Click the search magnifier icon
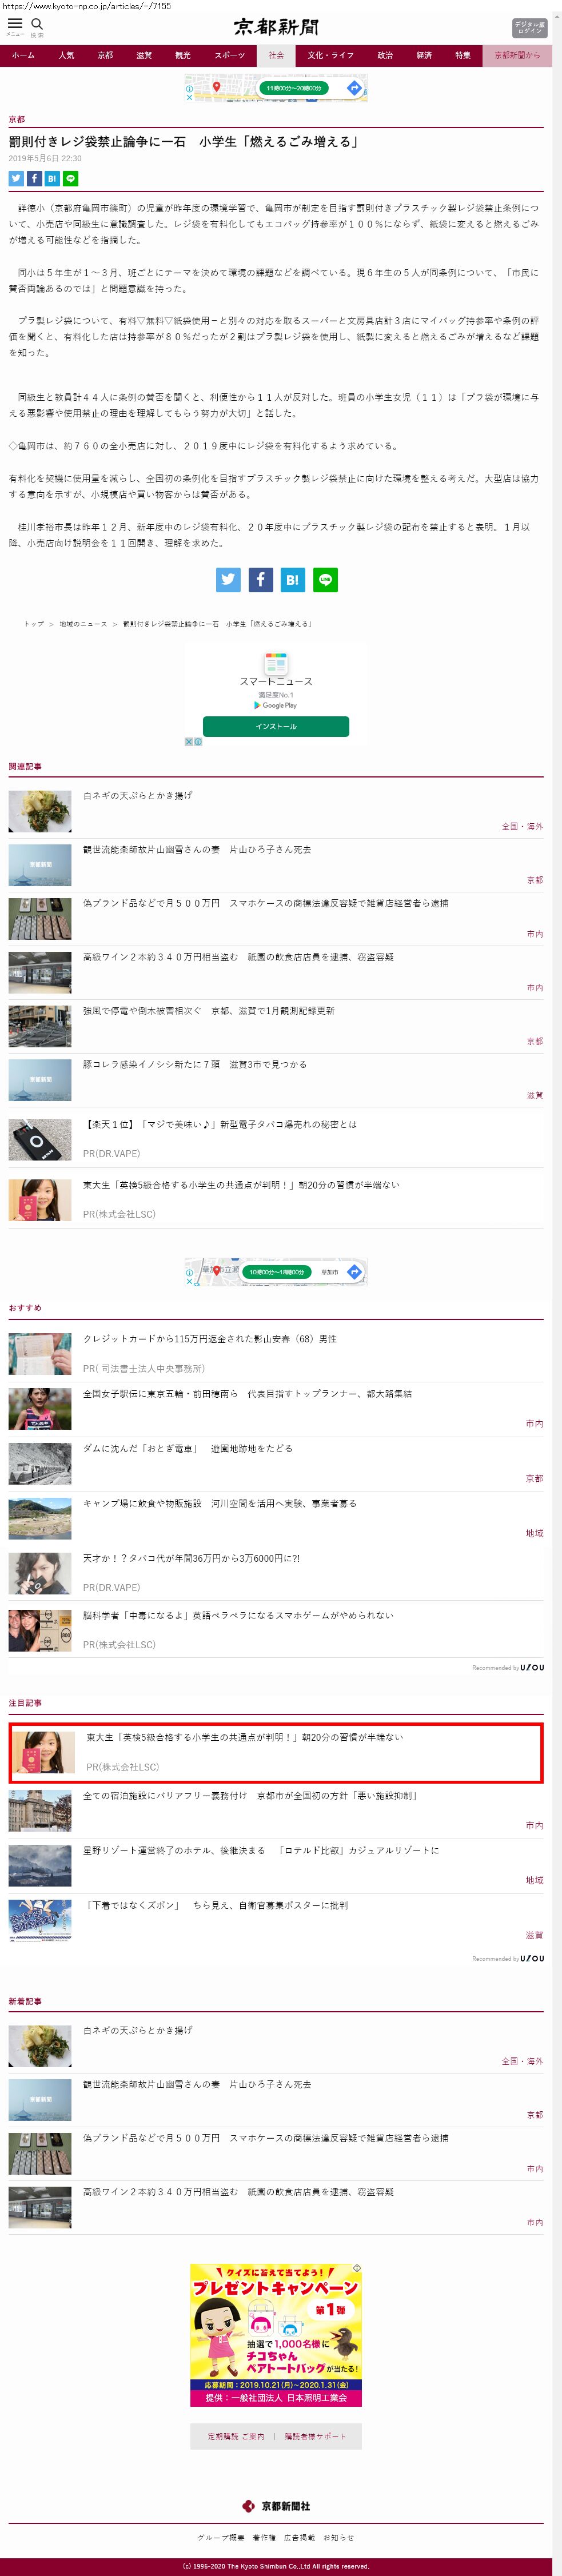Screen dimensions: 562x2576 click(x=37, y=25)
